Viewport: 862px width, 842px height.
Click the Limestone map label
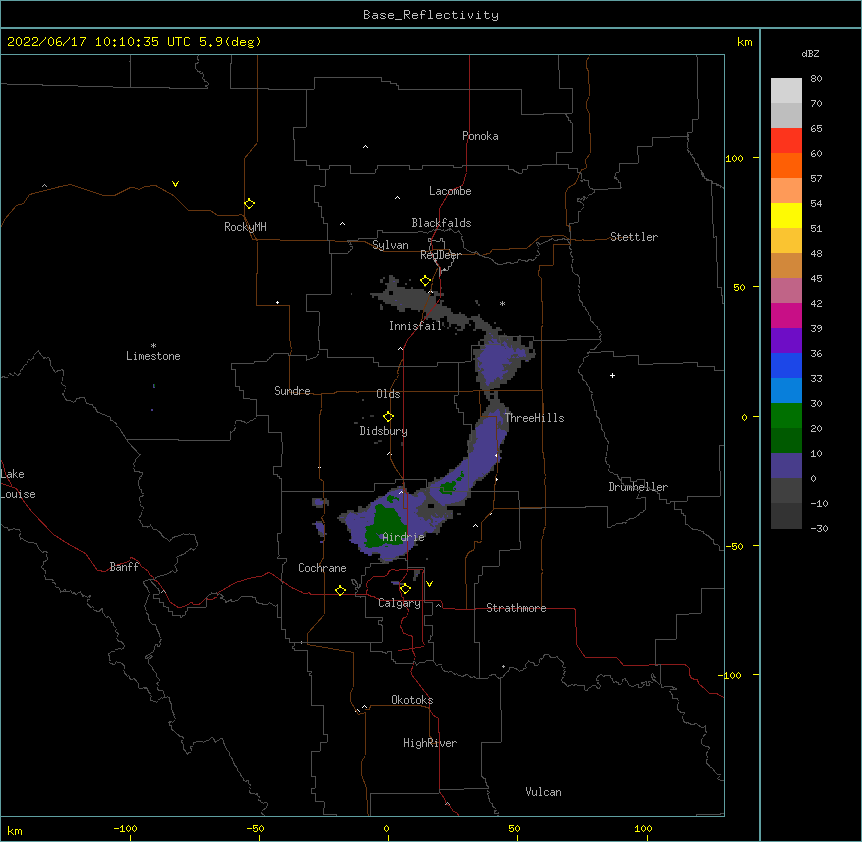tap(153, 356)
